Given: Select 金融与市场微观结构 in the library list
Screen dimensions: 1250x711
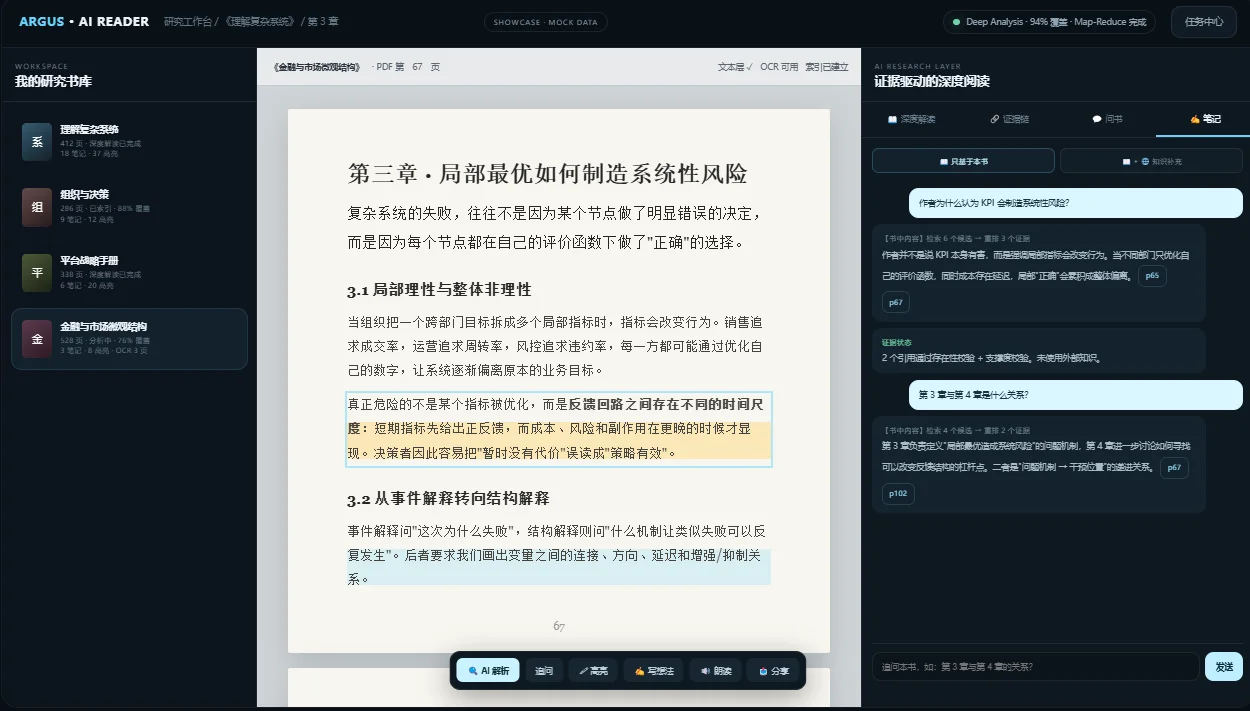Looking at the screenshot, I should click(129, 339).
